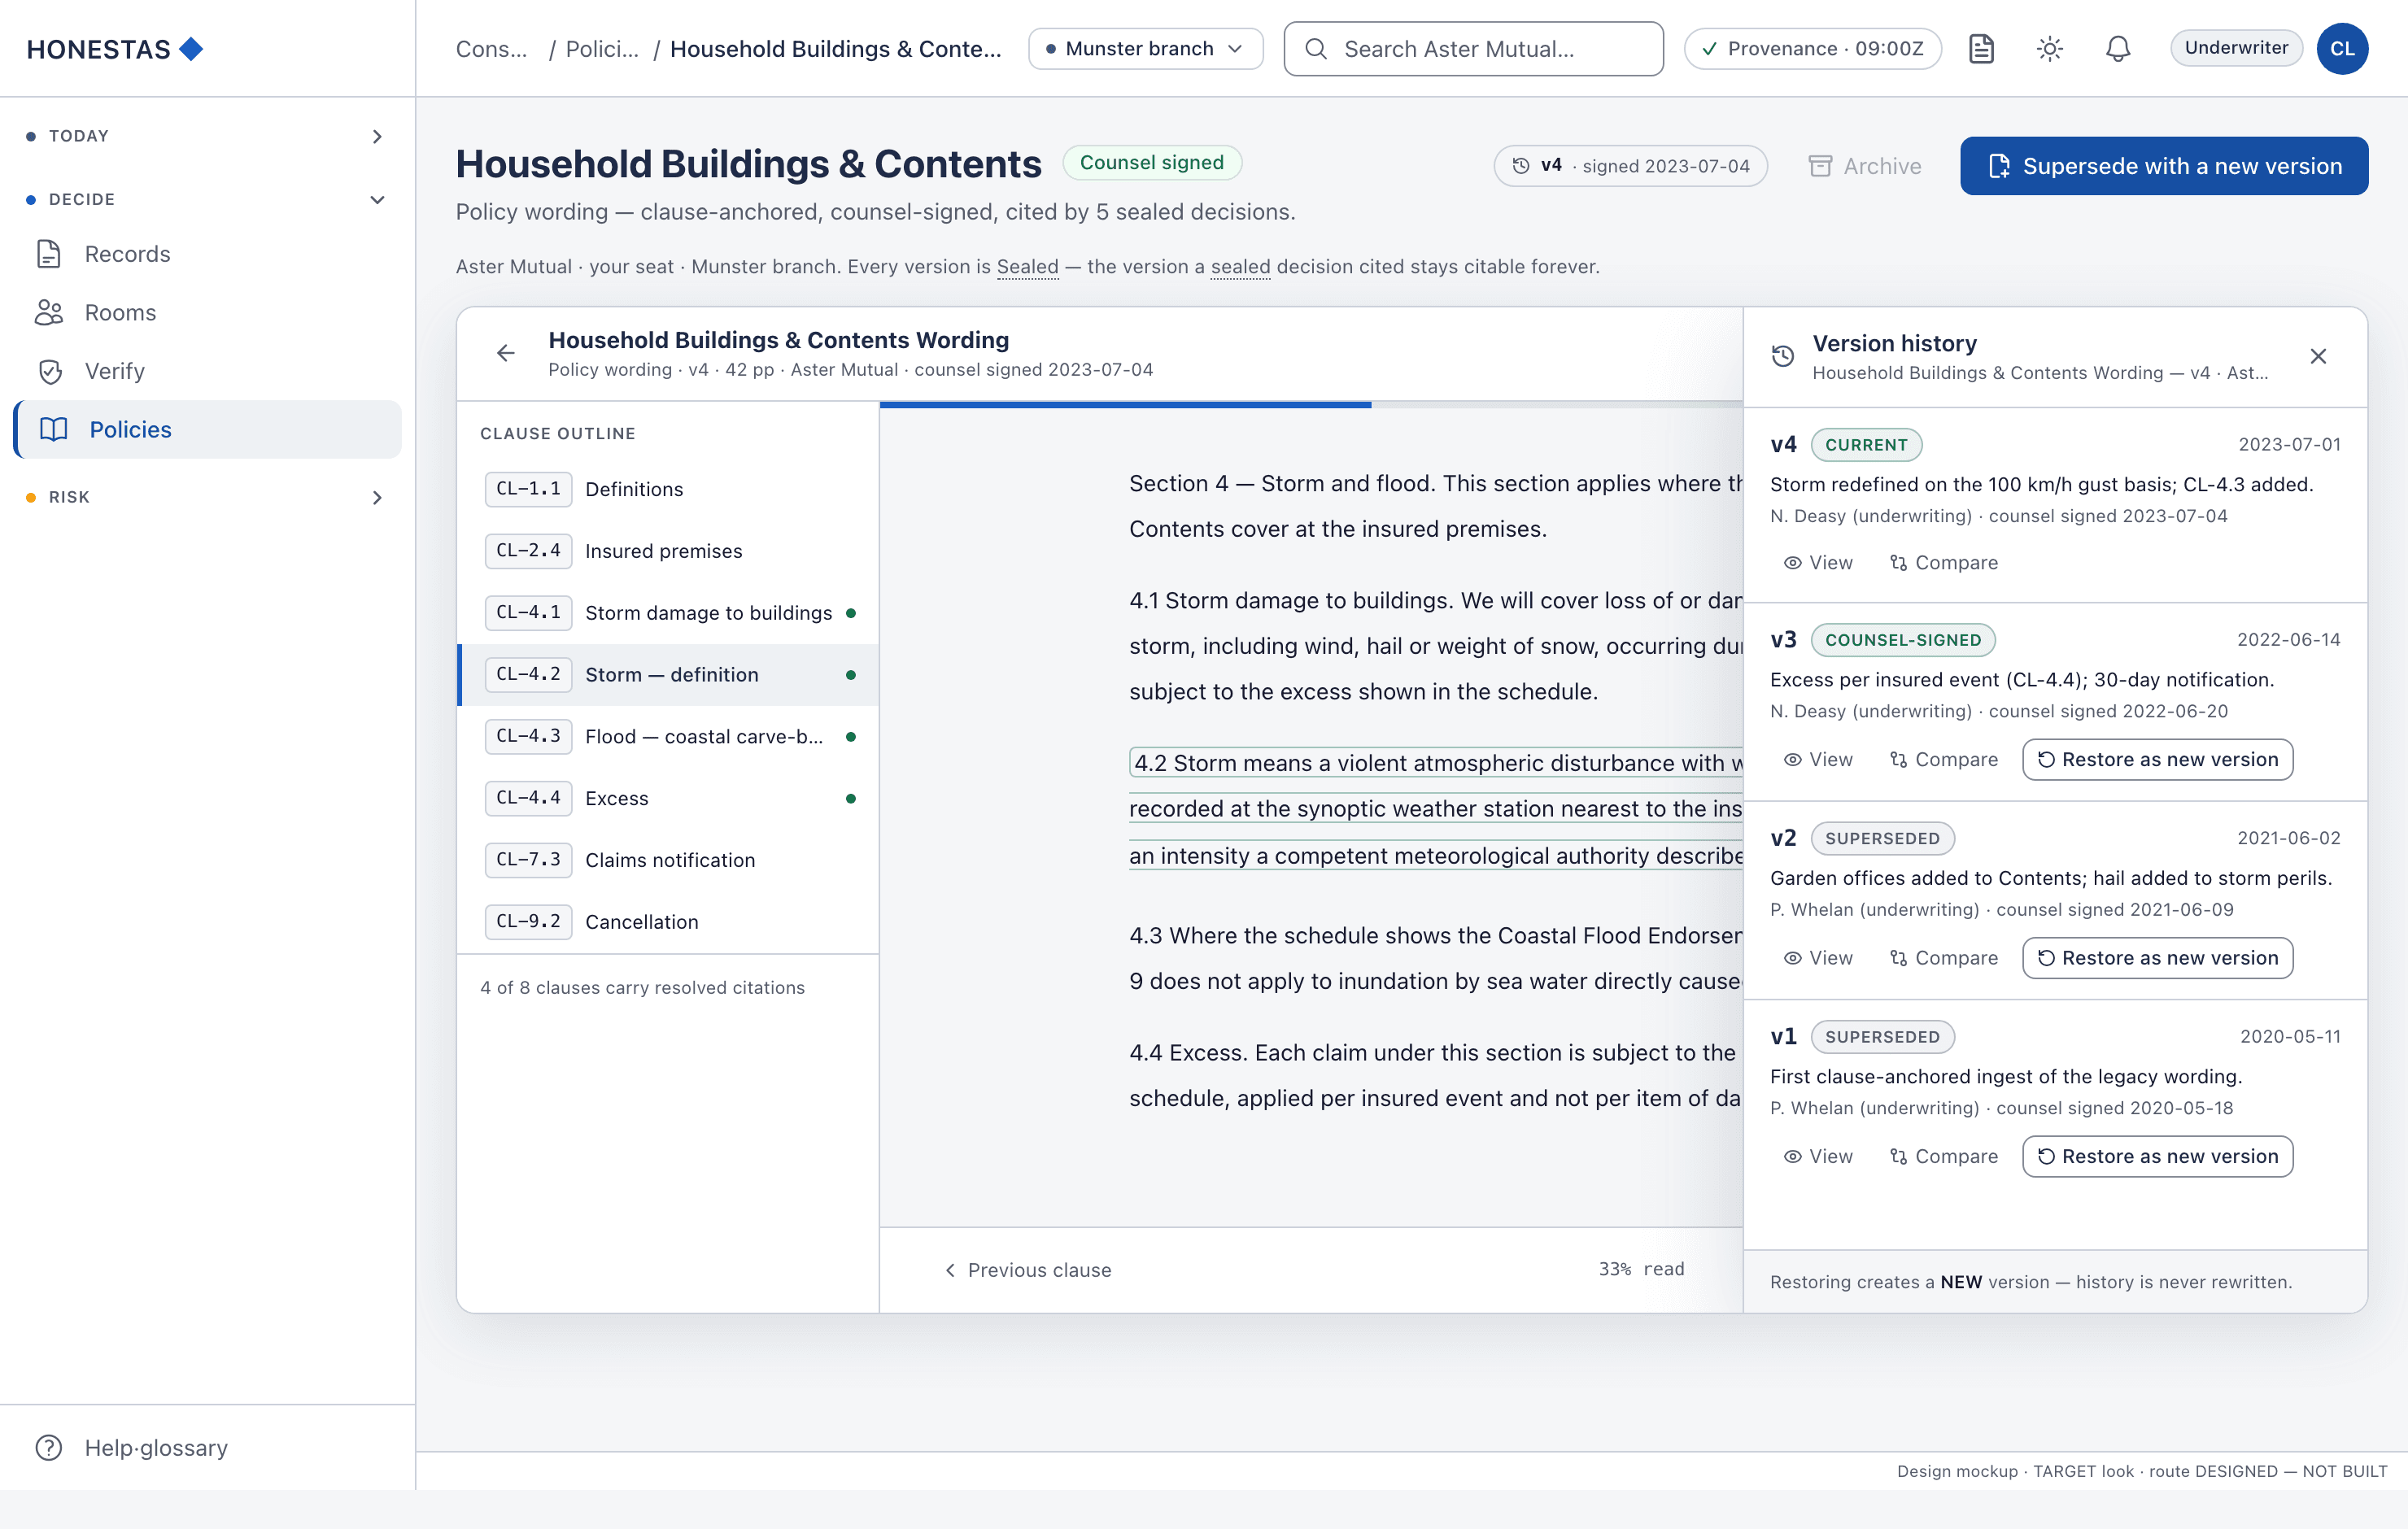2408x1529 pixels.
Task: Select clause CL-7.3 Claims notification
Action: click(668, 860)
